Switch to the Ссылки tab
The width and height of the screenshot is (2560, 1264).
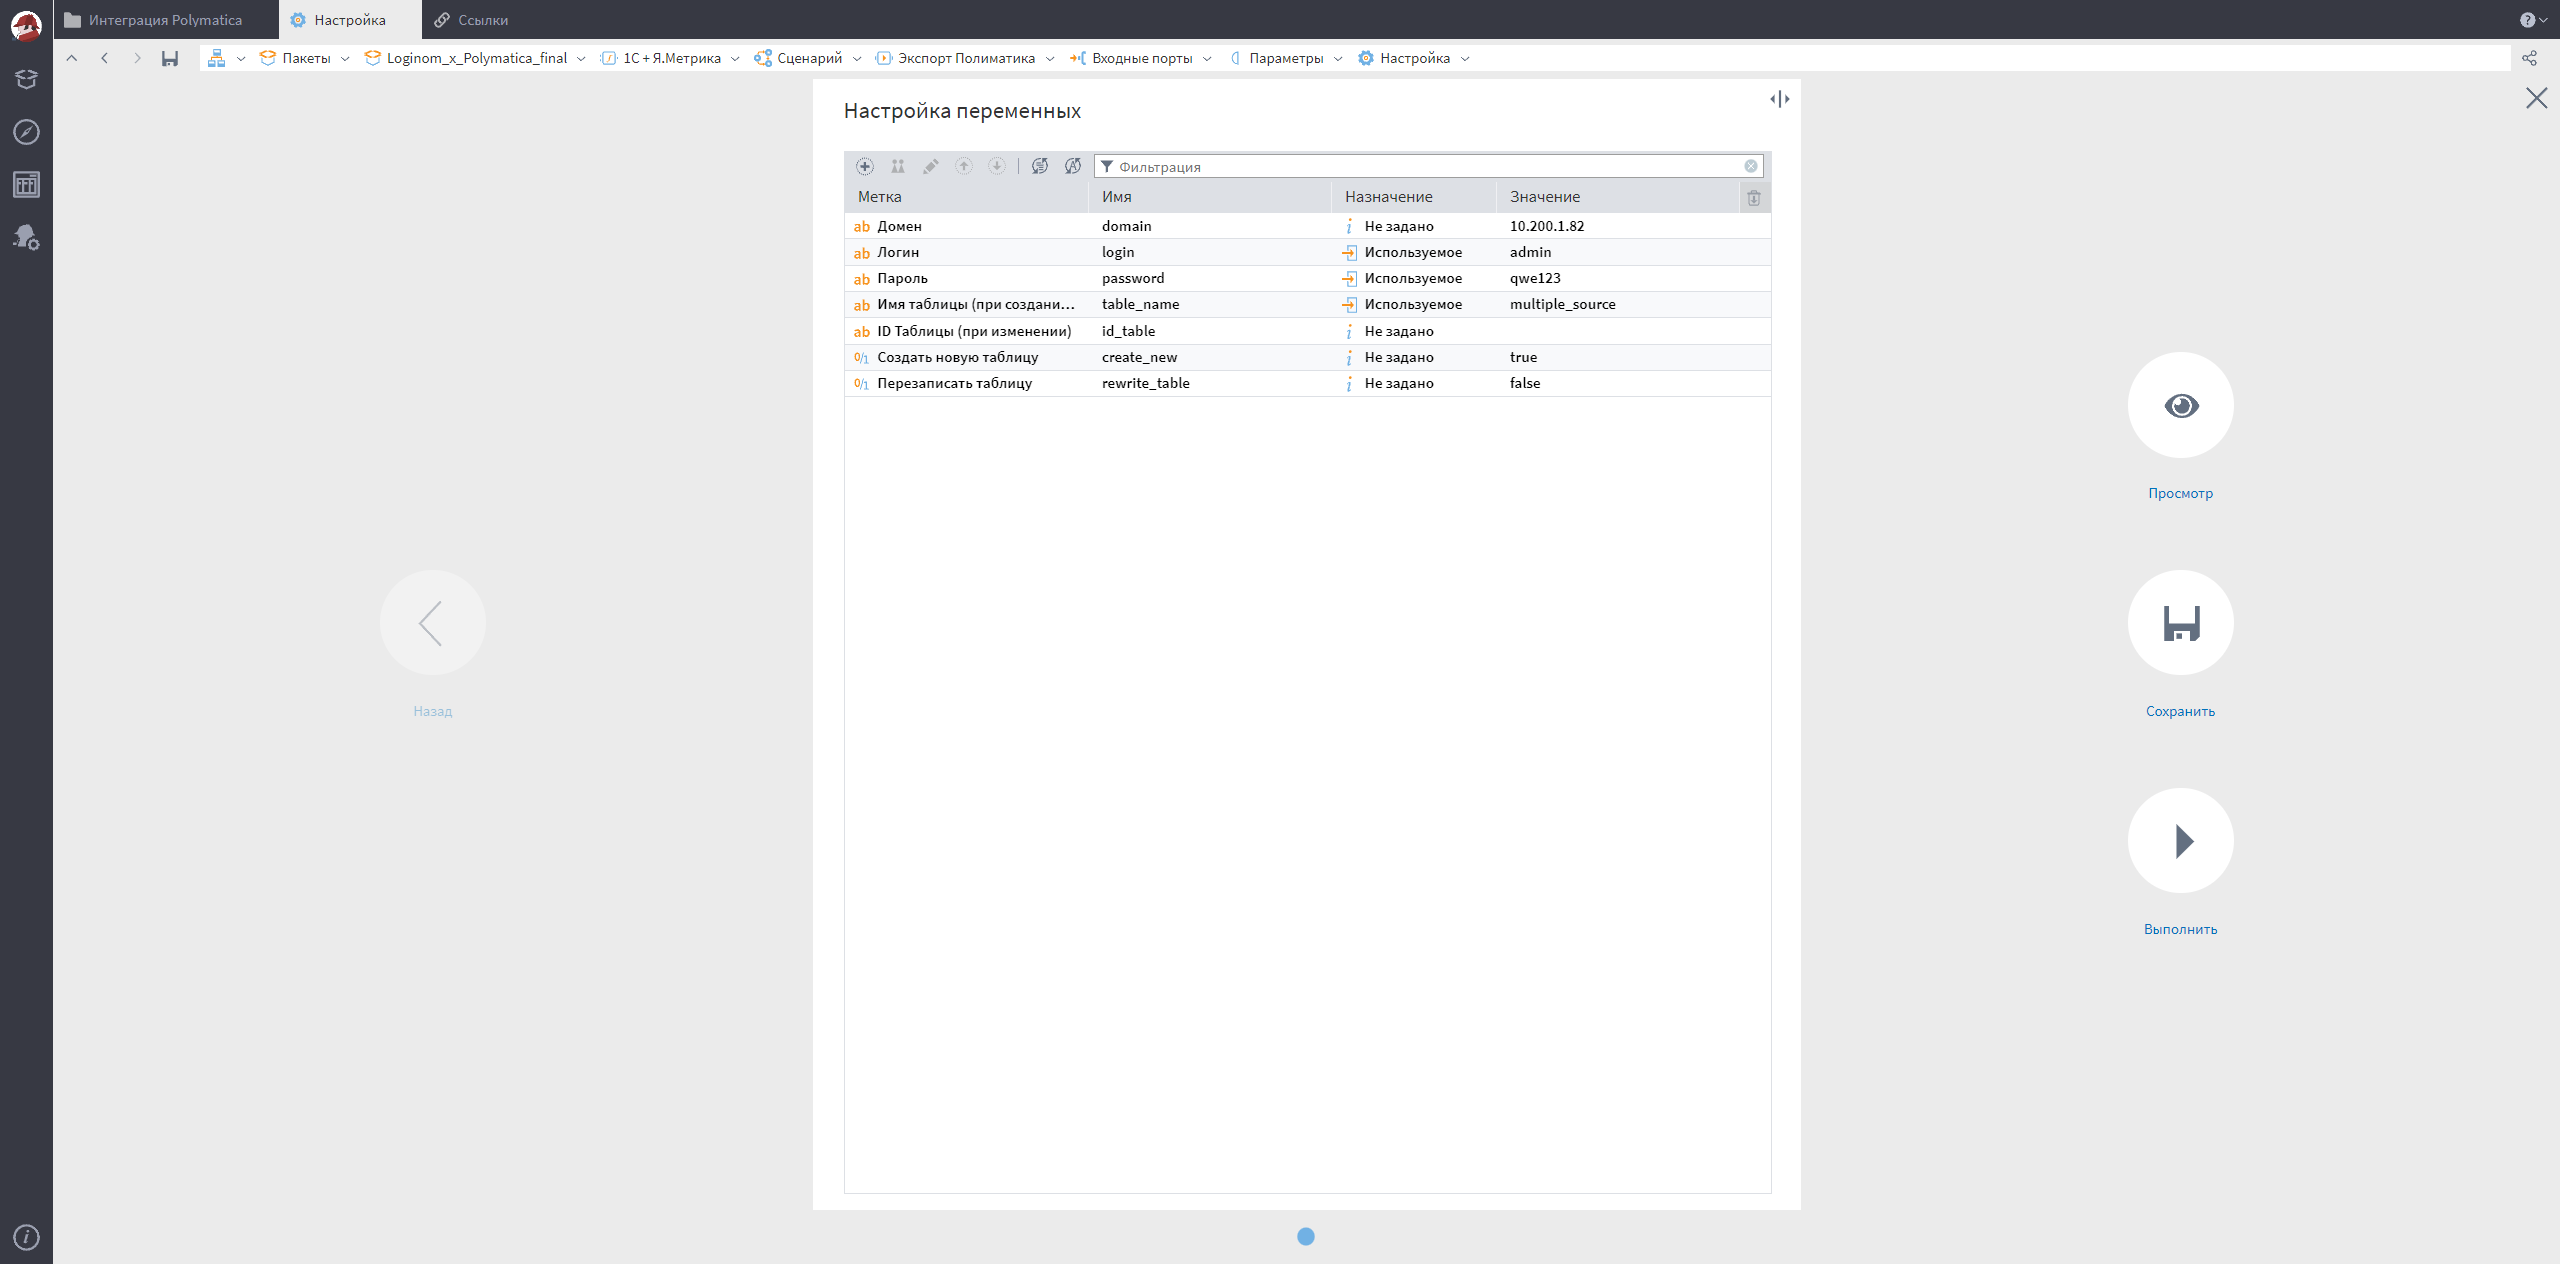(x=471, y=20)
